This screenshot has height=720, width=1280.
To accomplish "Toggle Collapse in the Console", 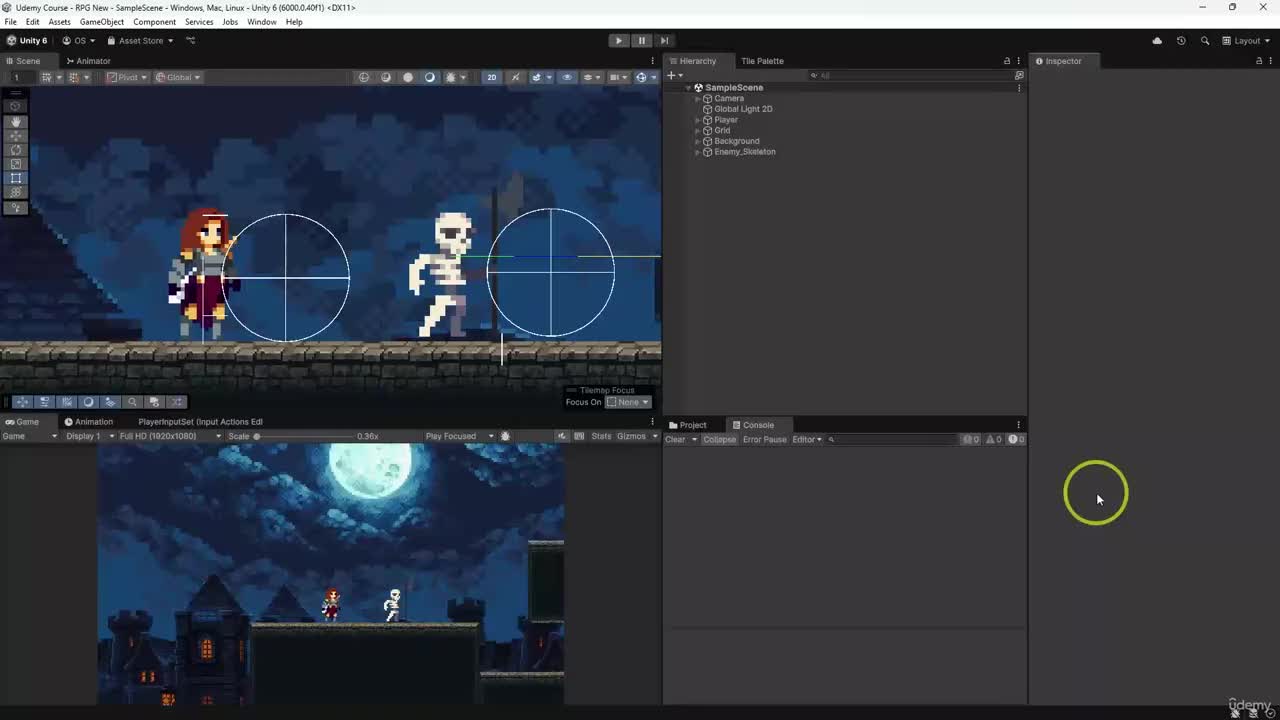I will (719, 439).
